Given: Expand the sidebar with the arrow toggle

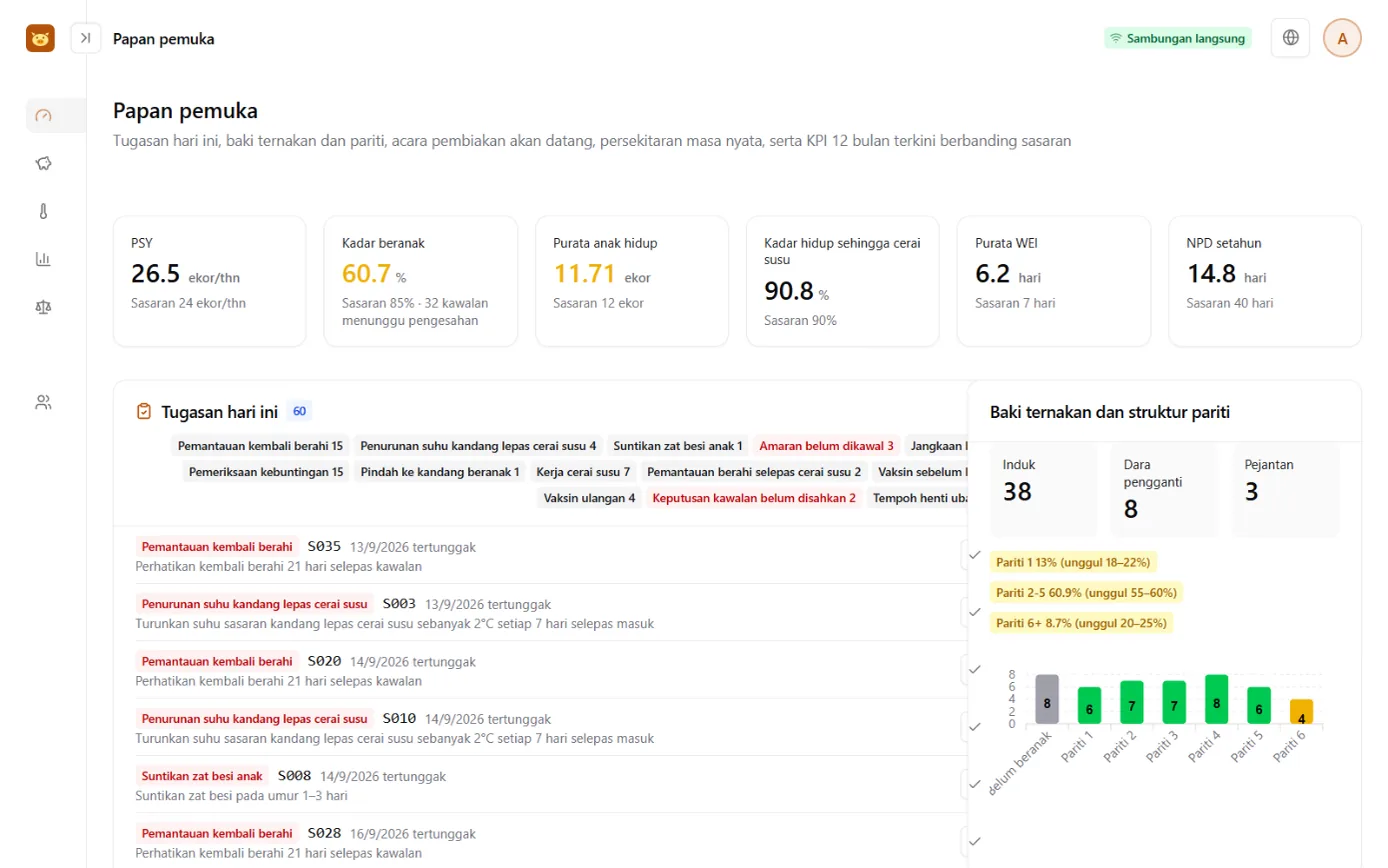Looking at the screenshot, I should pos(86,38).
